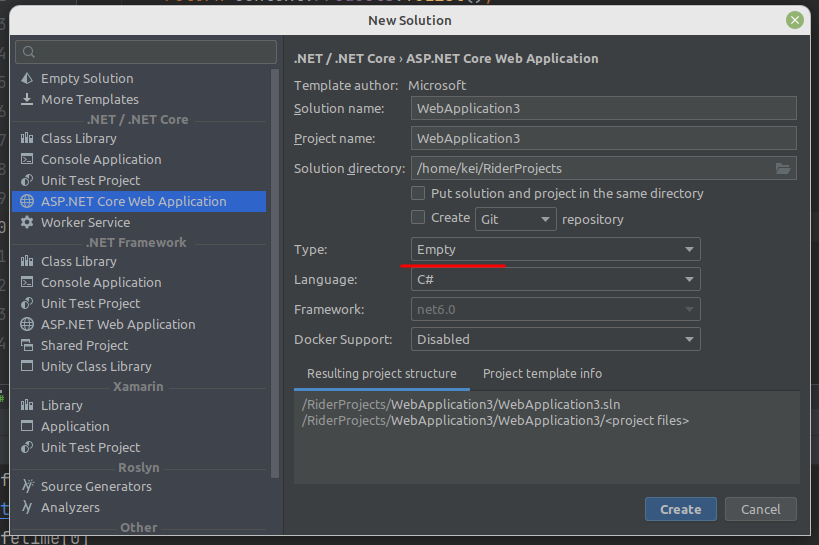Click the Unity Class Library icon

click(x=27, y=366)
